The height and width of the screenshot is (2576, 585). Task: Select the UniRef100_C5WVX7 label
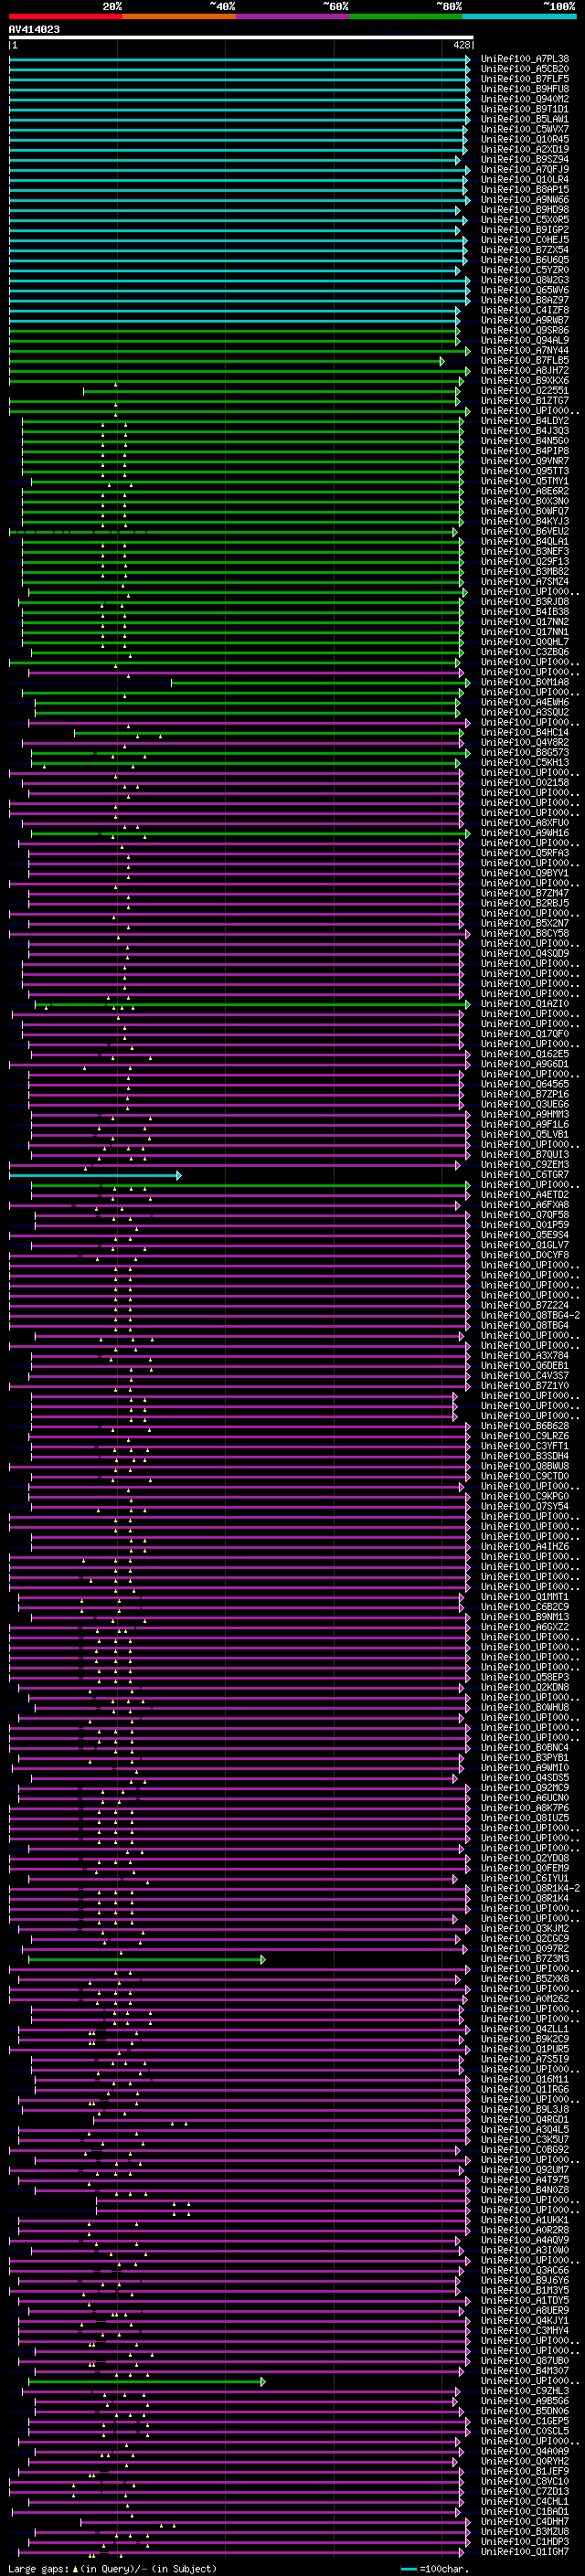[x=525, y=129]
